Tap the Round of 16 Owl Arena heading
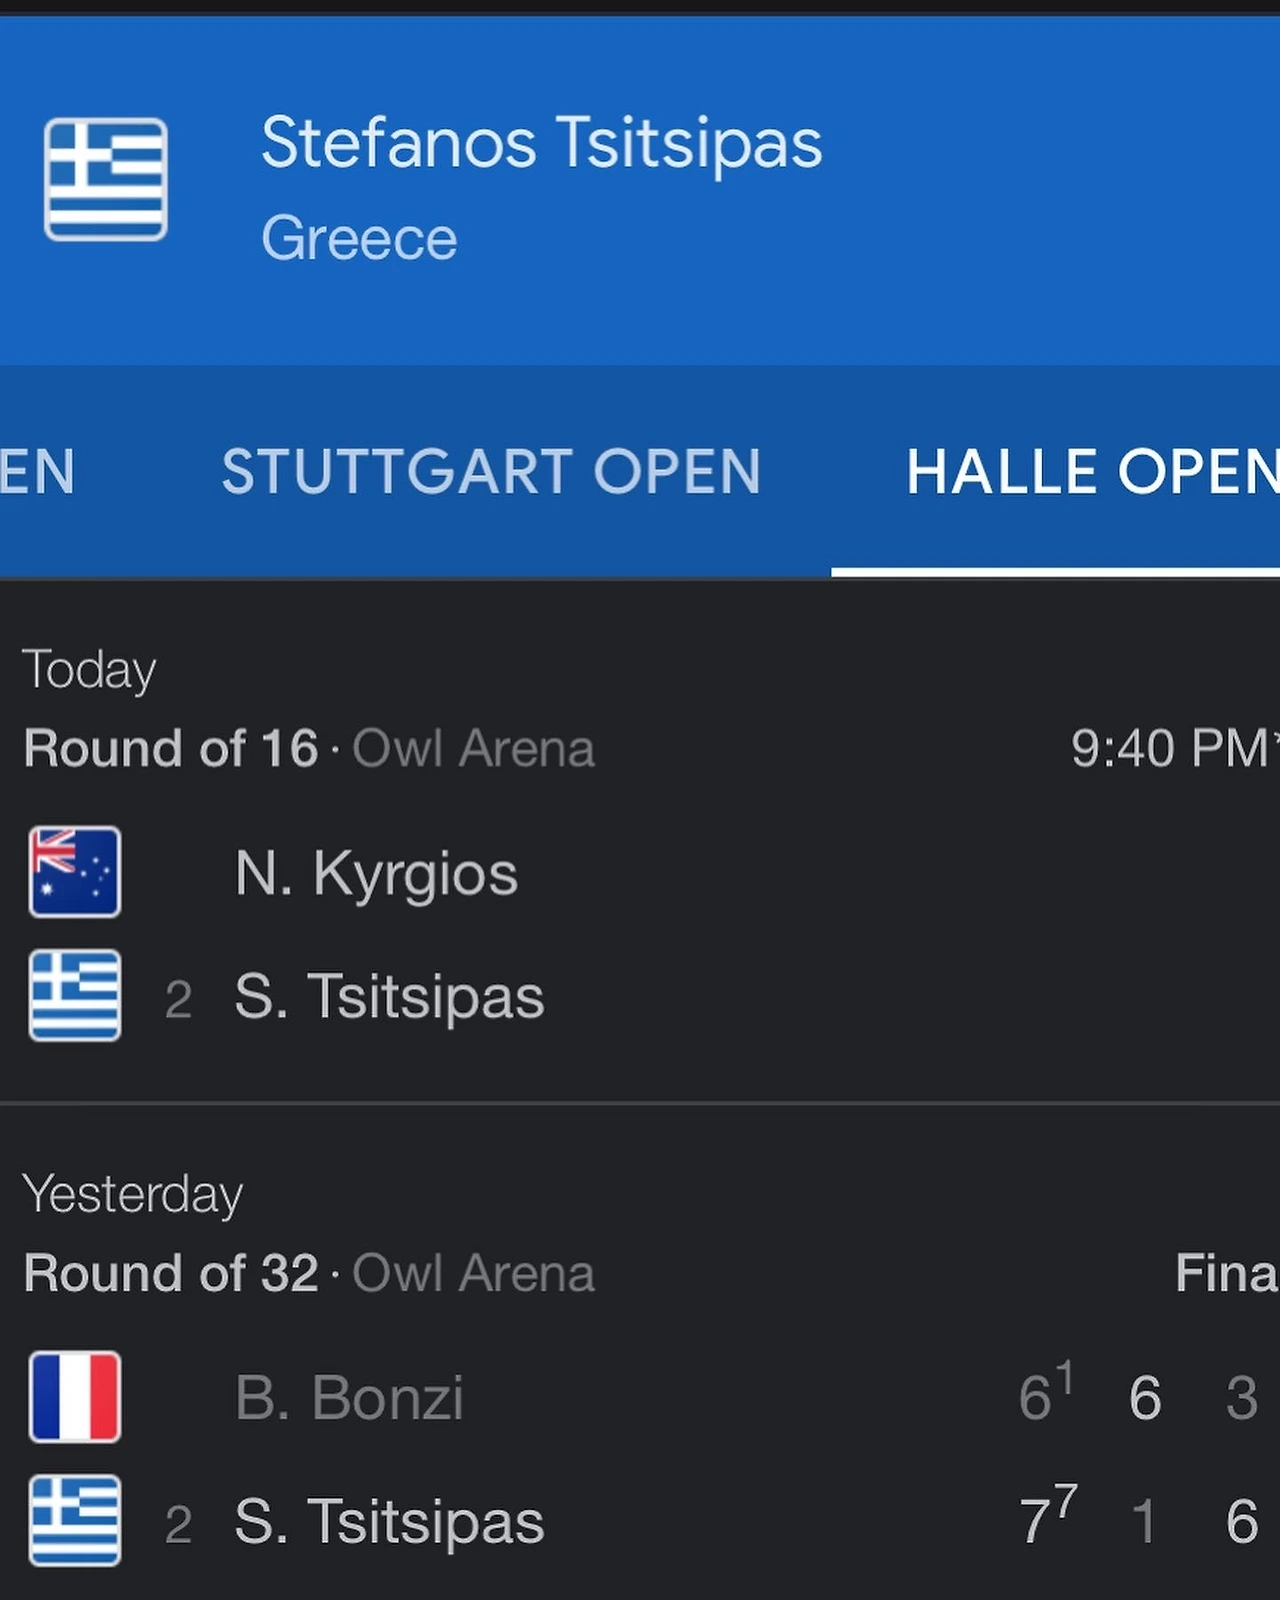1280x1600 pixels. pos(309,749)
